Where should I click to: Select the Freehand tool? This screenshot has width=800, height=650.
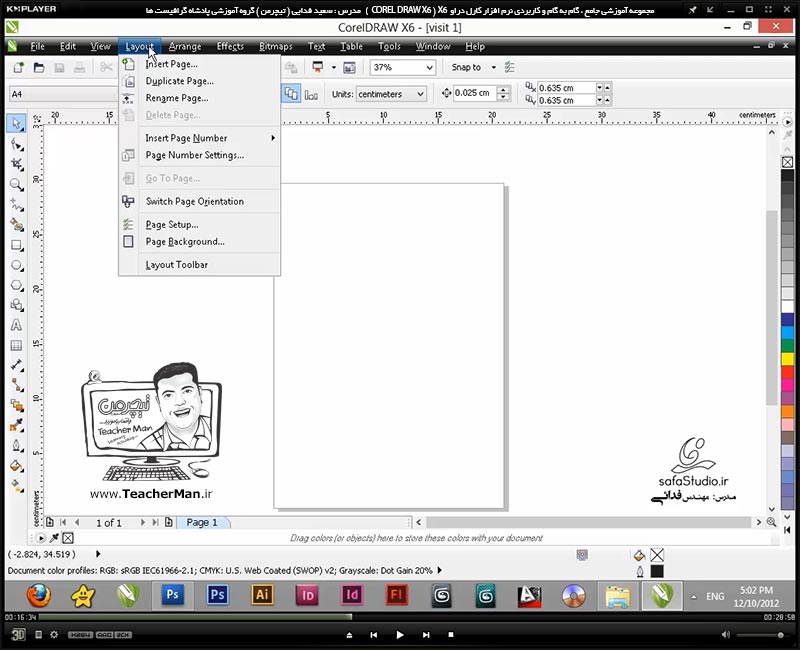pos(16,205)
